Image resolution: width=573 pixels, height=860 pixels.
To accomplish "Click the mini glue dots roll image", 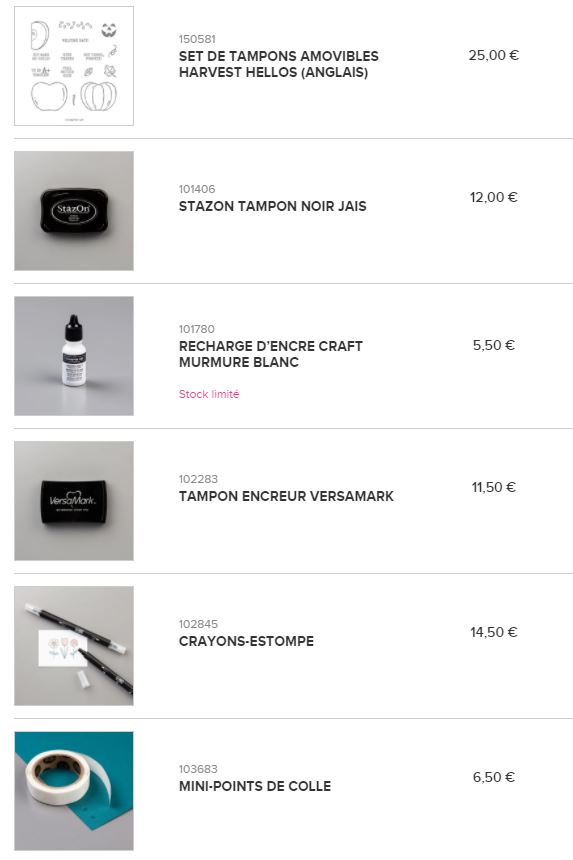I will [x=74, y=791].
